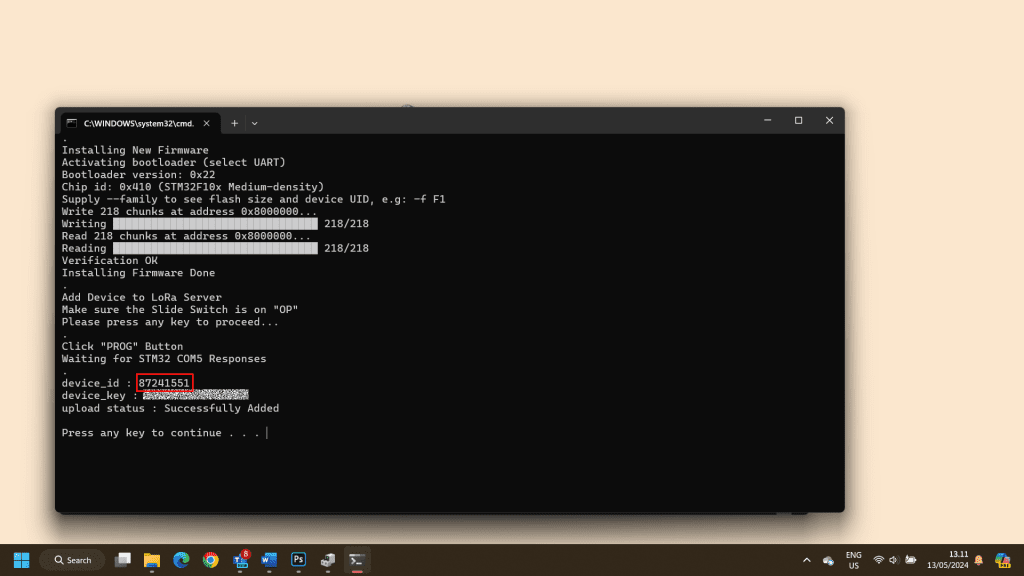Open File Explorer from the taskbar
Viewport: 1024px width, 576px height.
pos(152,560)
